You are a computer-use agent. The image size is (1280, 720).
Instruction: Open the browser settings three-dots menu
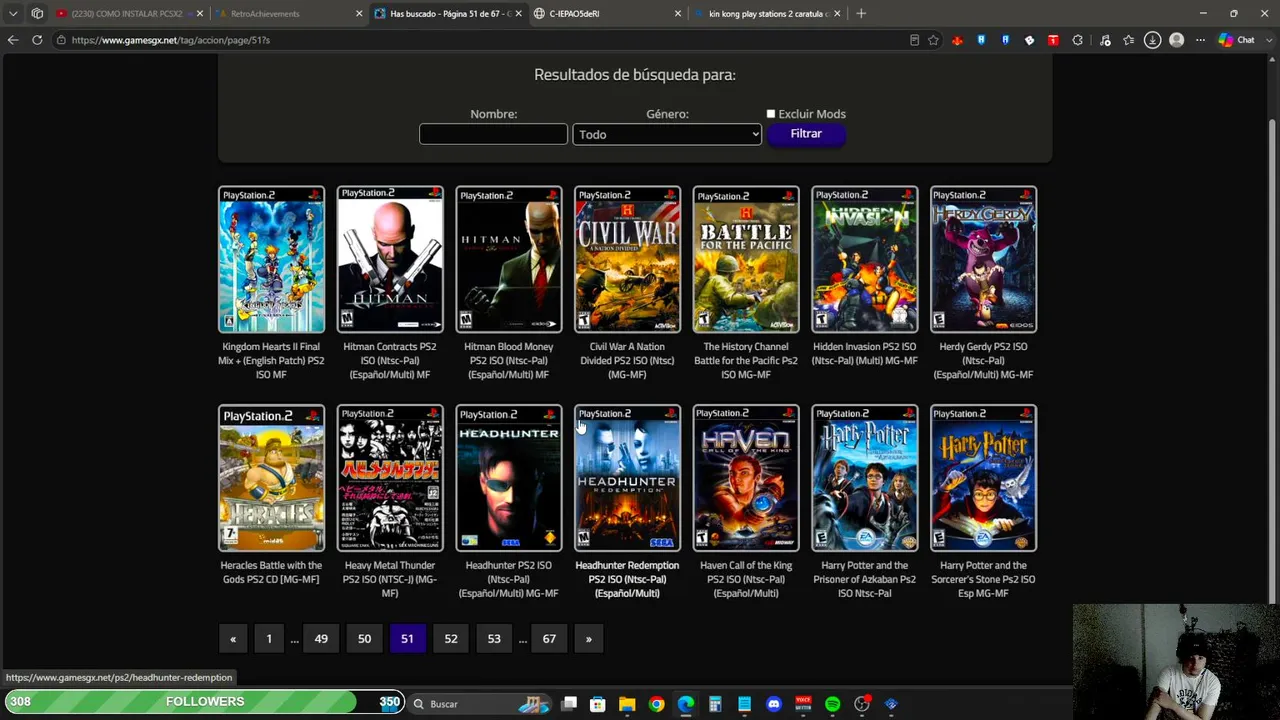tap(1200, 40)
